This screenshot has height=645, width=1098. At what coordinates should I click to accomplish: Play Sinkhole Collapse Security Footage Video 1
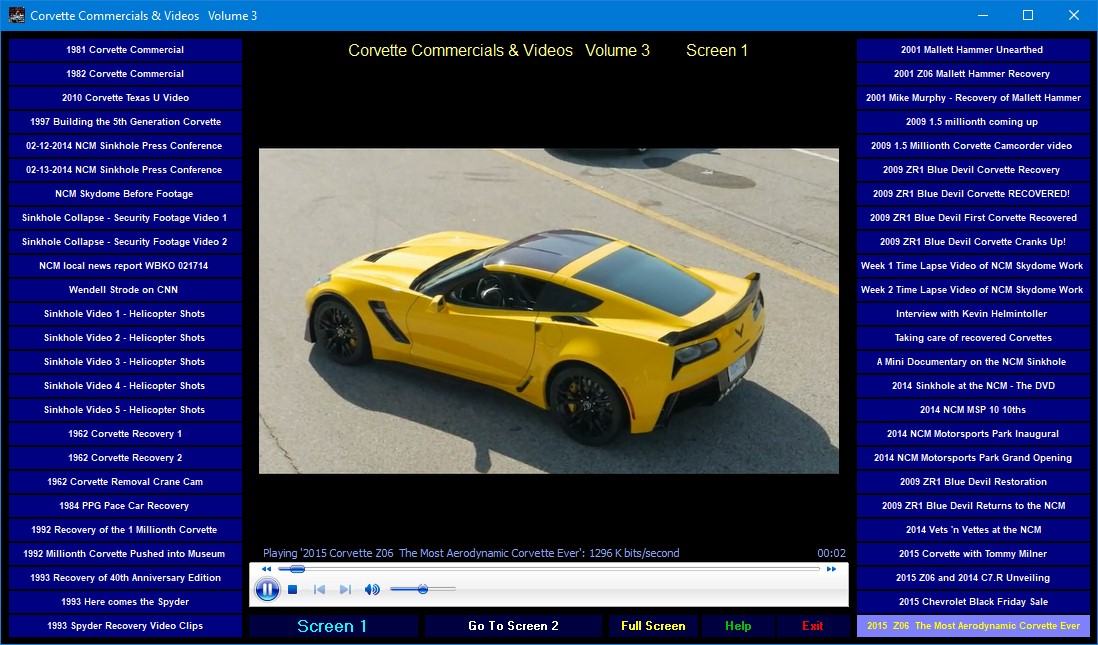pyautogui.click(x=125, y=218)
